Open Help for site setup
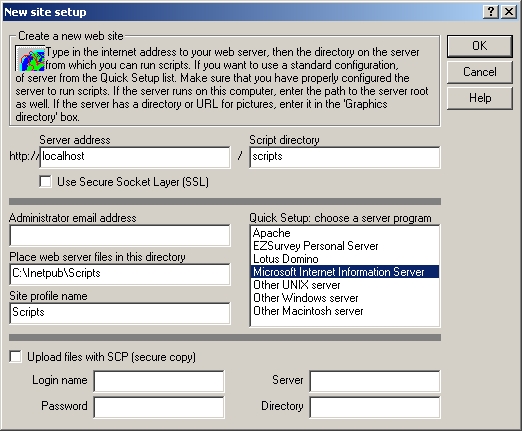This screenshot has height=431, width=522. click(480, 98)
